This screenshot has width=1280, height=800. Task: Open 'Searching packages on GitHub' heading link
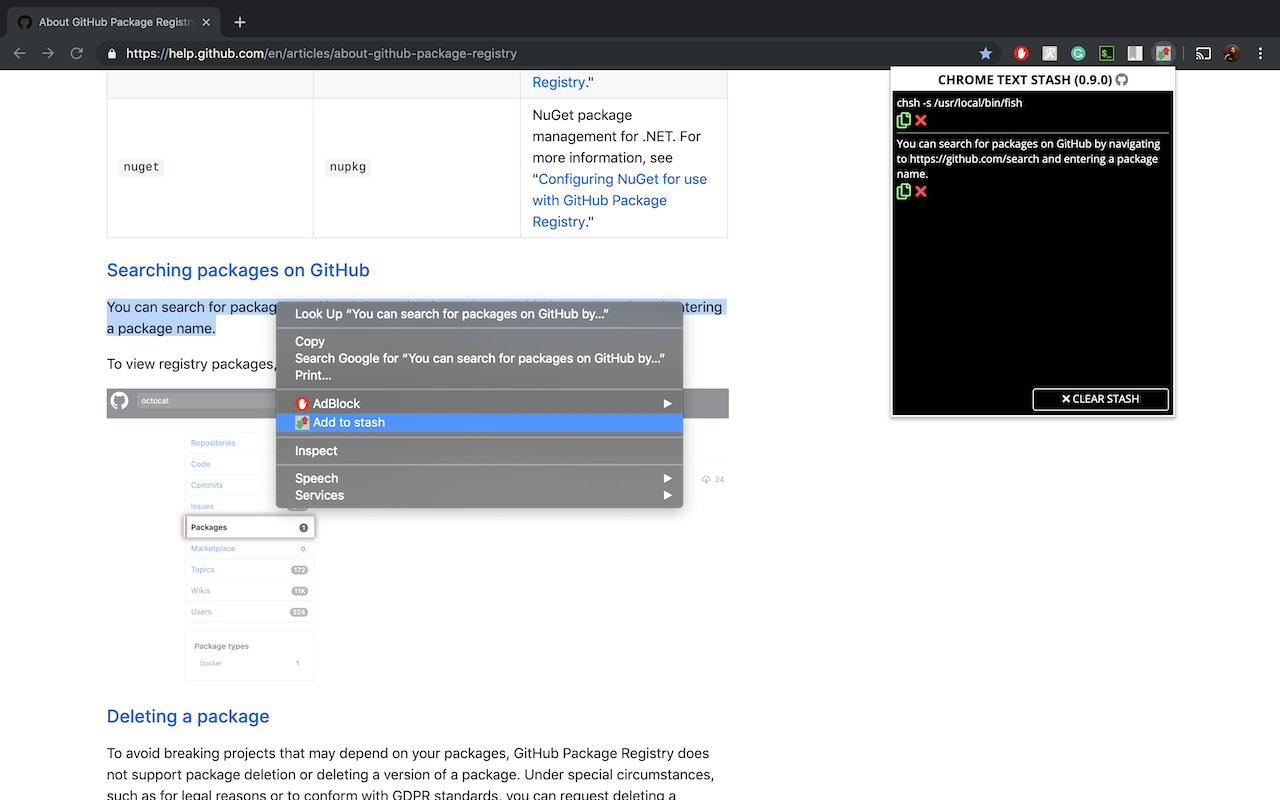(238, 270)
